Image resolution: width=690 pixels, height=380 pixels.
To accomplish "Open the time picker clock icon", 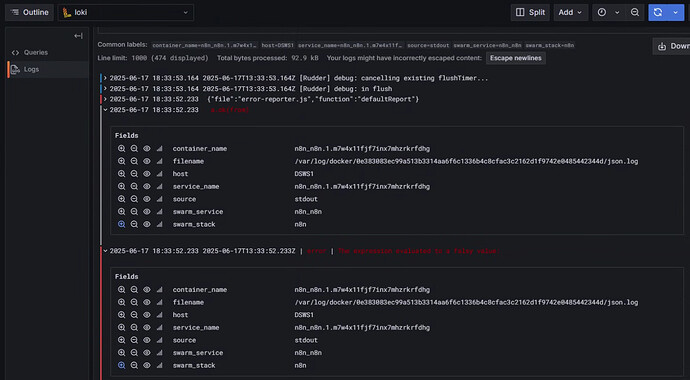I will point(602,12).
